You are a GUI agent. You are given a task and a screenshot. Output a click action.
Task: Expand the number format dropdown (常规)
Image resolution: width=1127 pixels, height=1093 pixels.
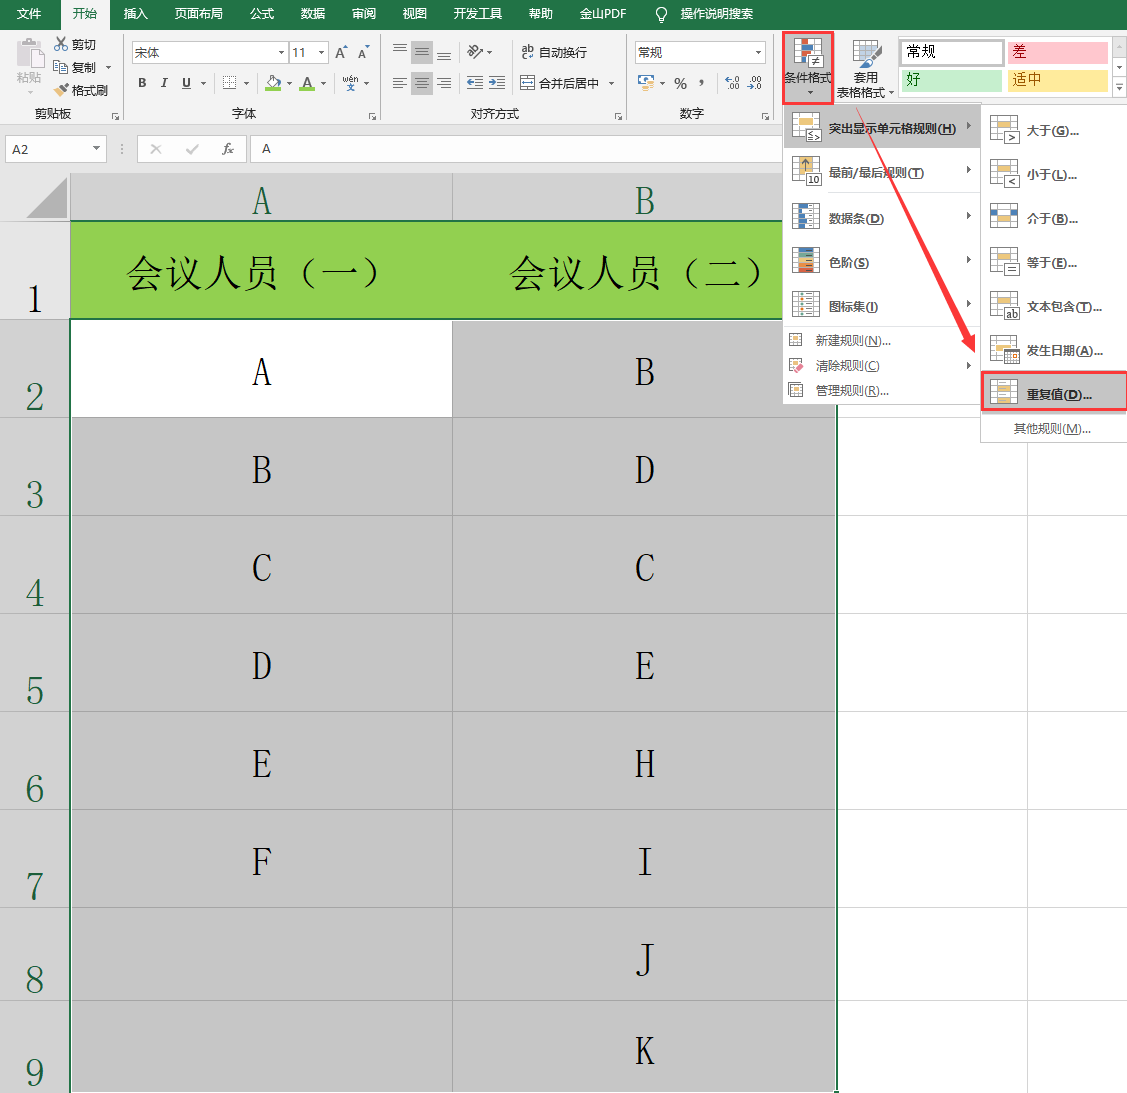point(758,52)
